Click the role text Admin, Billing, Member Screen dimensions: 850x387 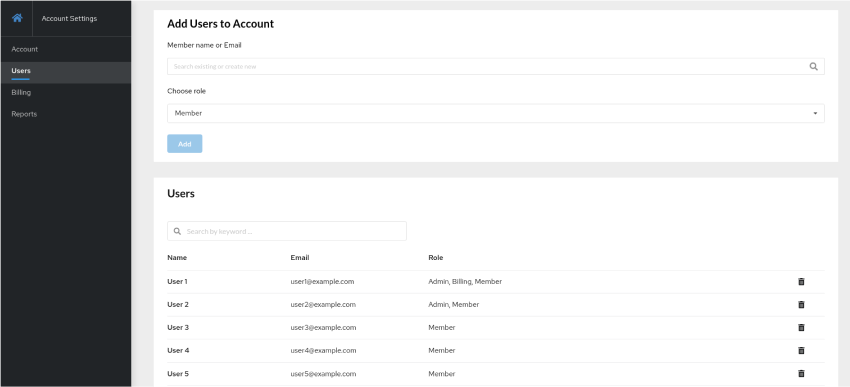point(465,282)
